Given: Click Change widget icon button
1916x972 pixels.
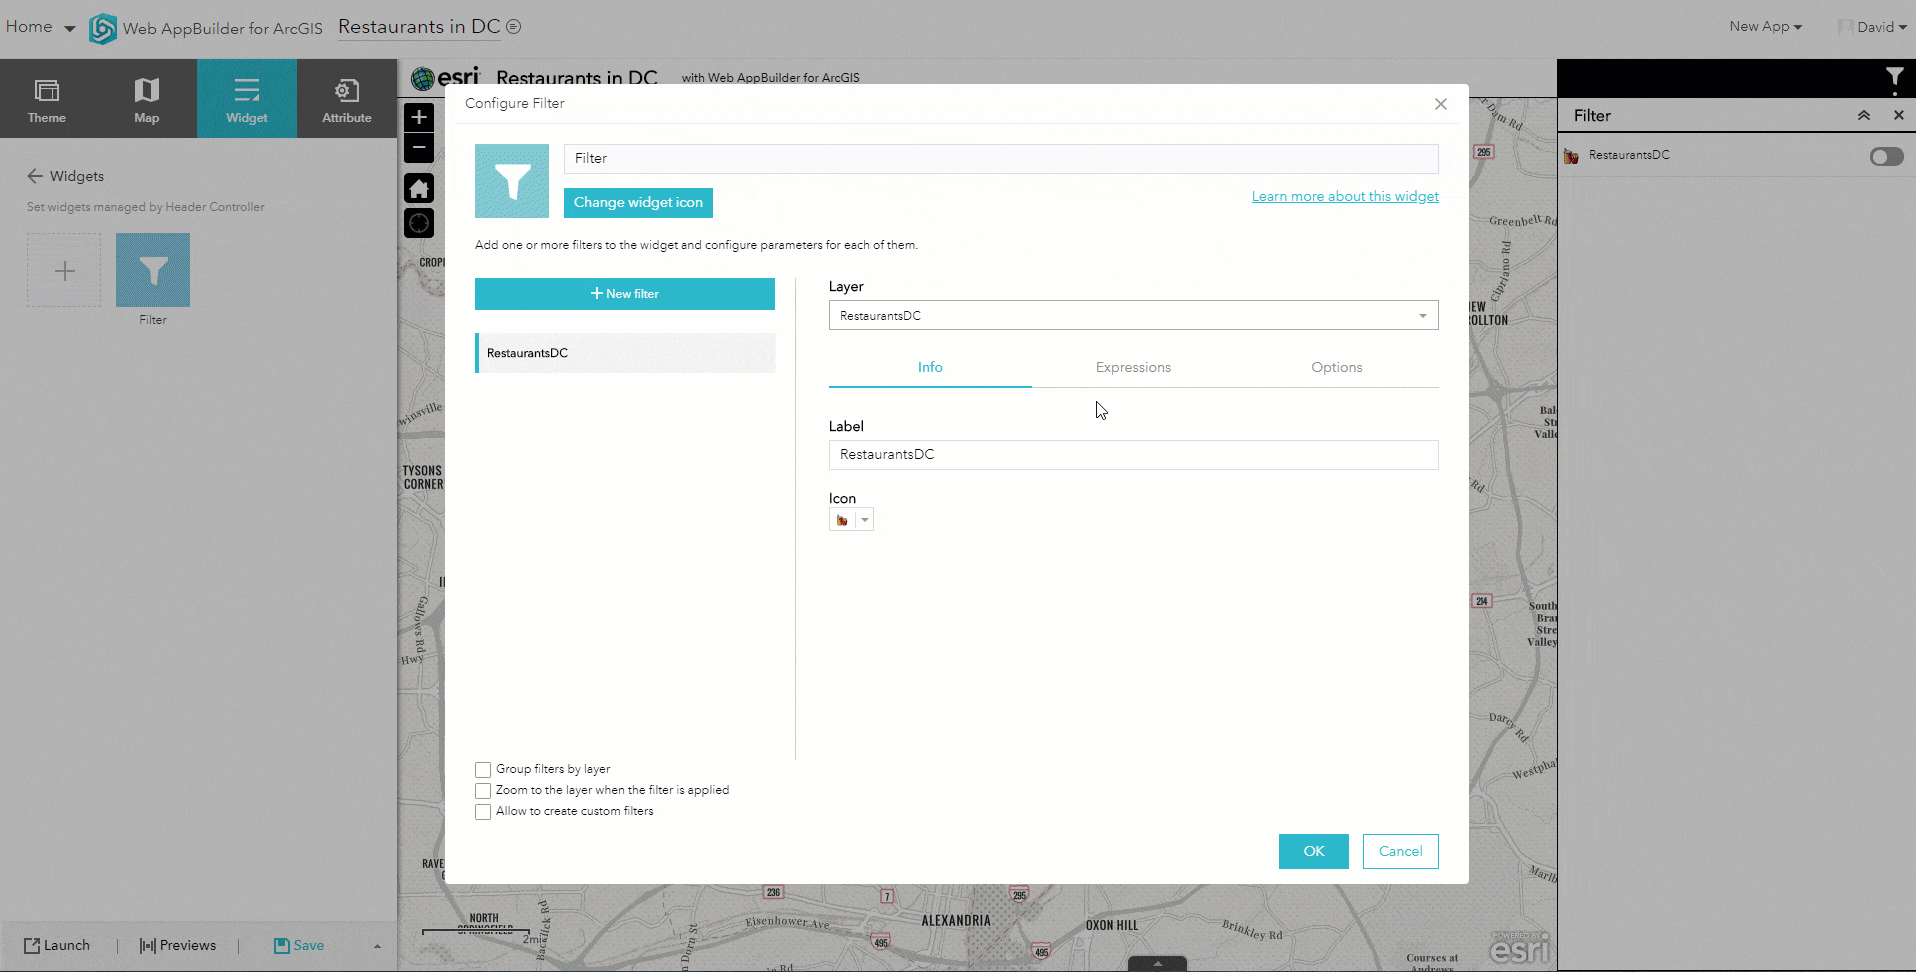Looking at the screenshot, I should [638, 203].
